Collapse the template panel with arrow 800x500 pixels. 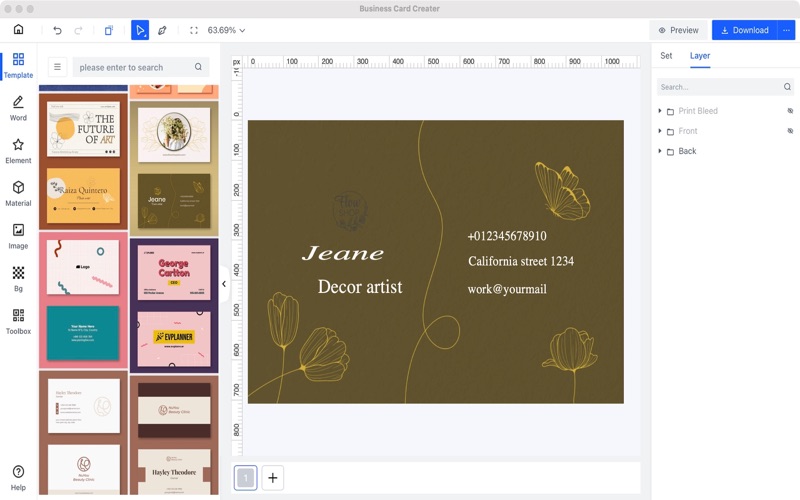224,284
